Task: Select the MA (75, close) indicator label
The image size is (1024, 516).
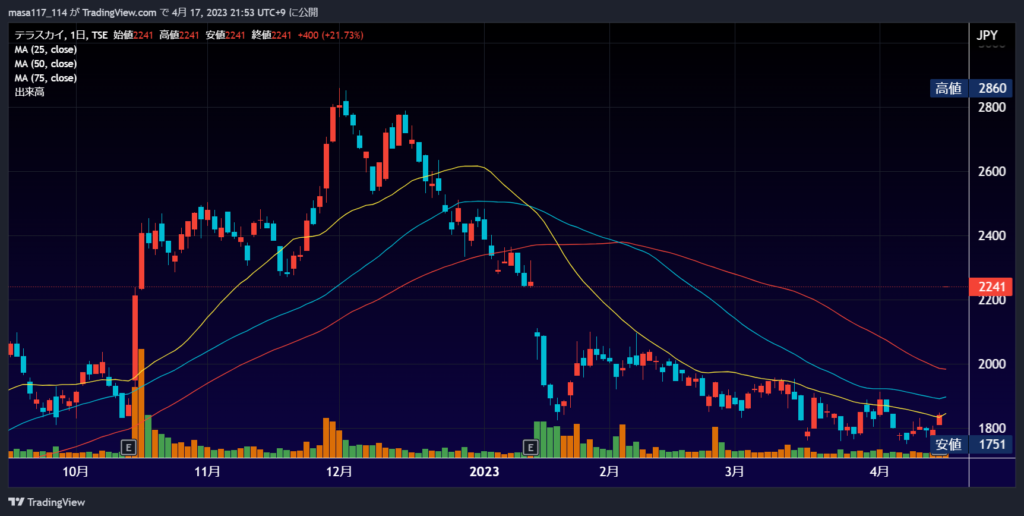Action: pyautogui.click(x=46, y=78)
